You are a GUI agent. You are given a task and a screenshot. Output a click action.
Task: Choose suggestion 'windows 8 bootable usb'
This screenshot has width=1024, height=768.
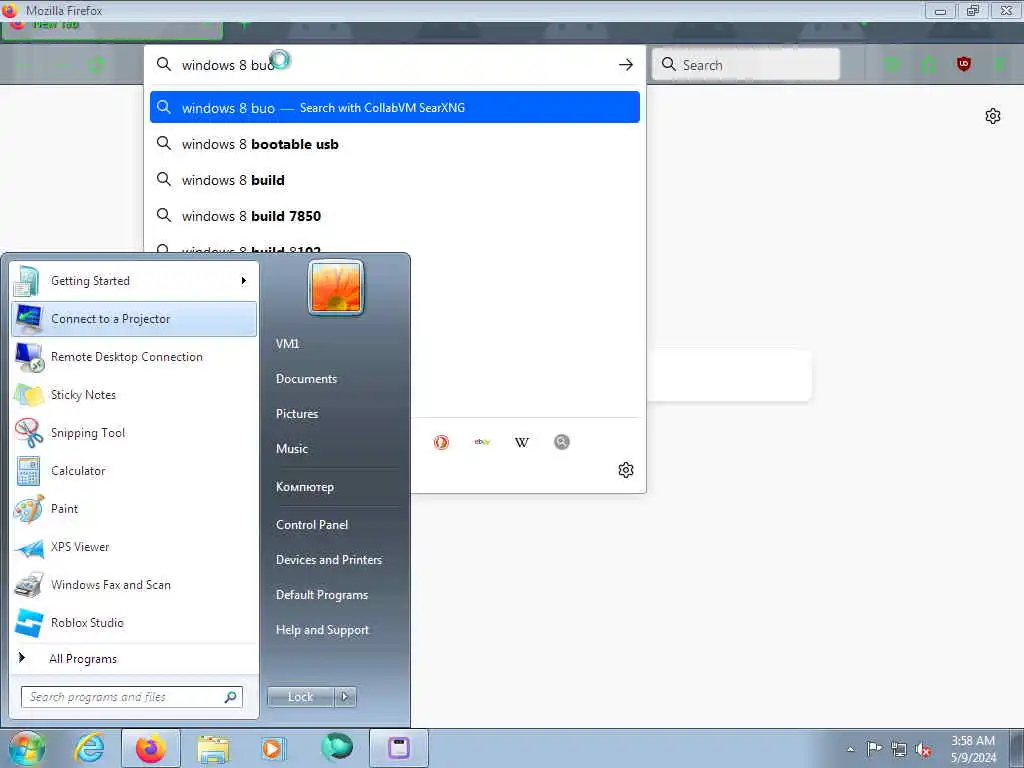point(394,144)
